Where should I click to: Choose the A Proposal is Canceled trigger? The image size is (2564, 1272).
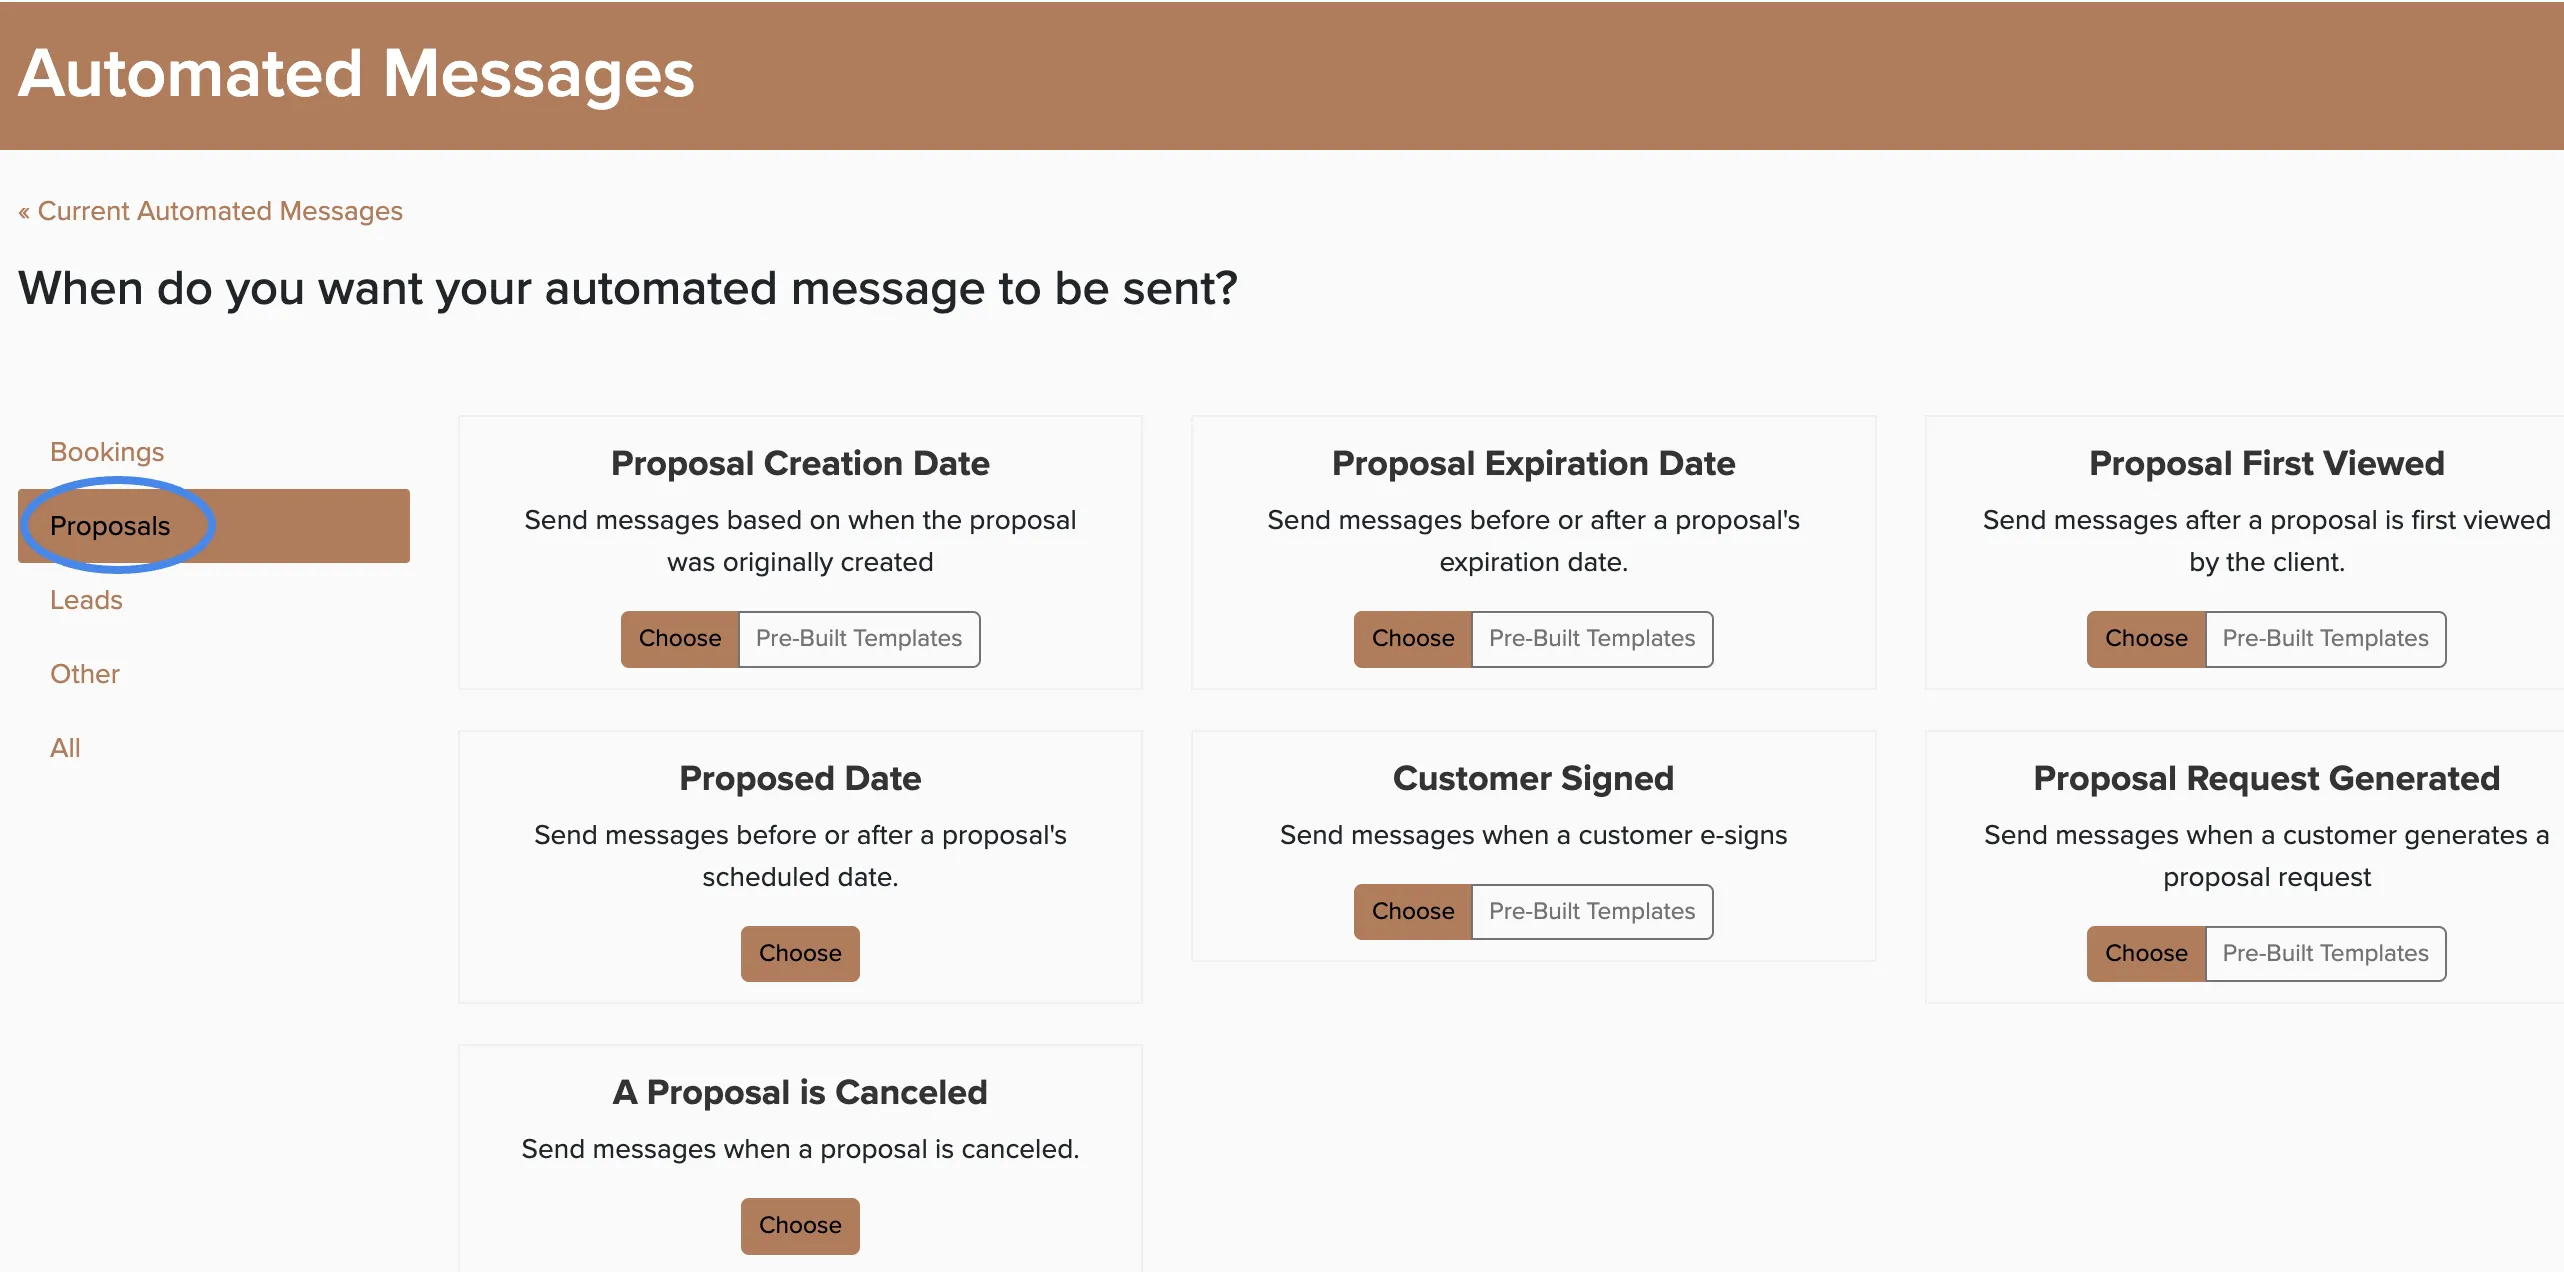pyautogui.click(x=800, y=1226)
